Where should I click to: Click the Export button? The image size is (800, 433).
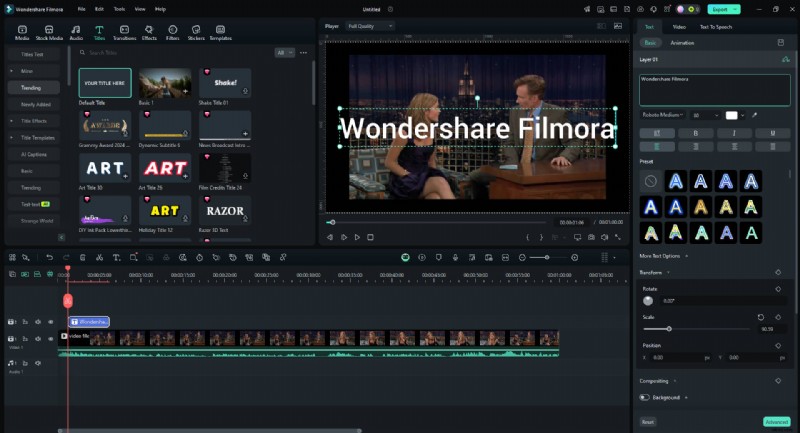[x=721, y=9]
